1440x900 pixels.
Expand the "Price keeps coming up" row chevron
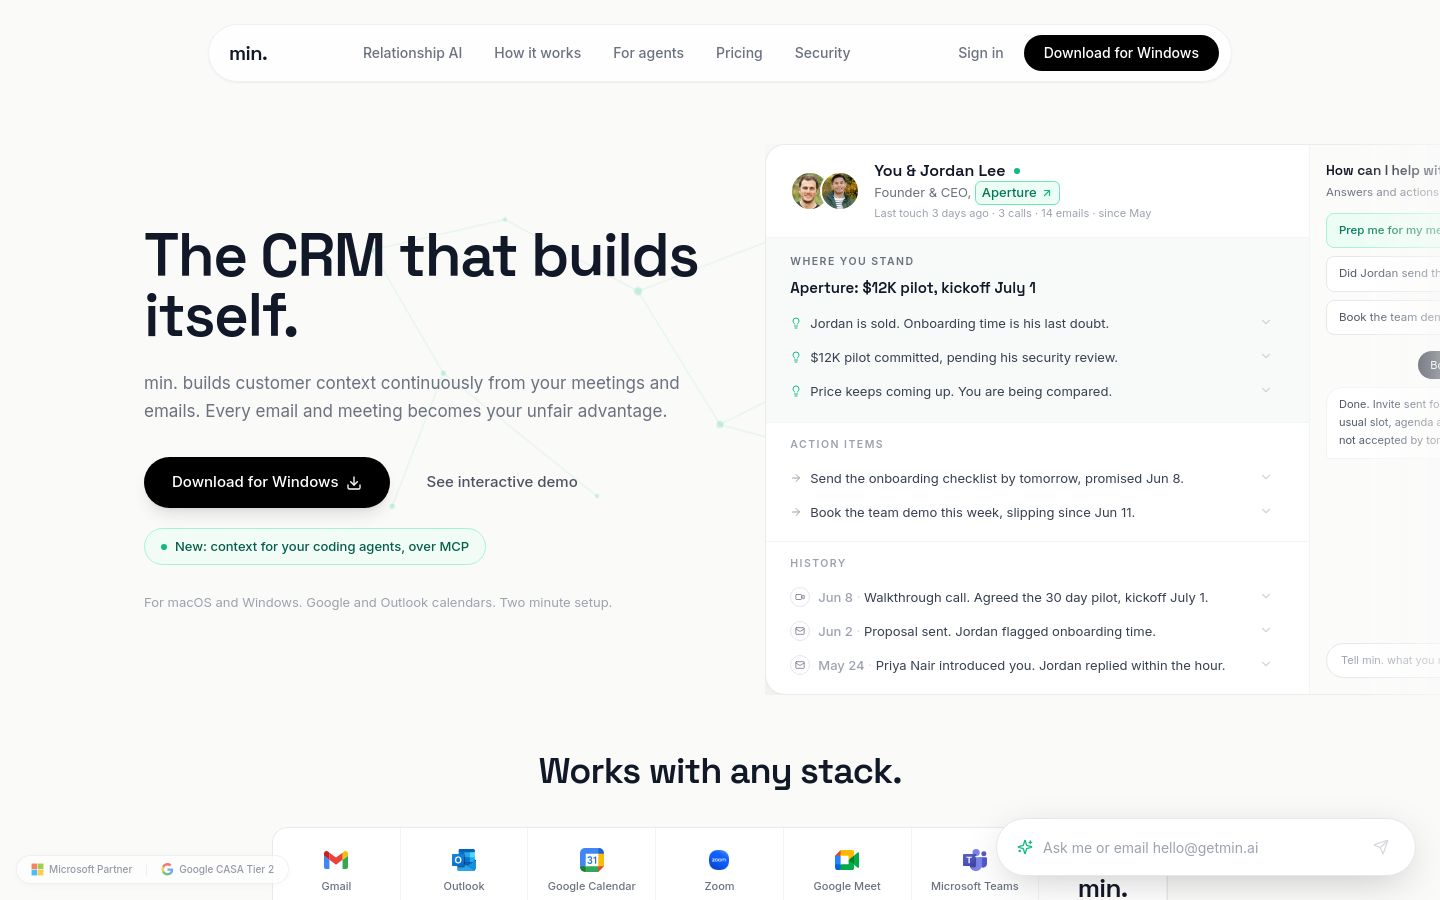point(1266,390)
